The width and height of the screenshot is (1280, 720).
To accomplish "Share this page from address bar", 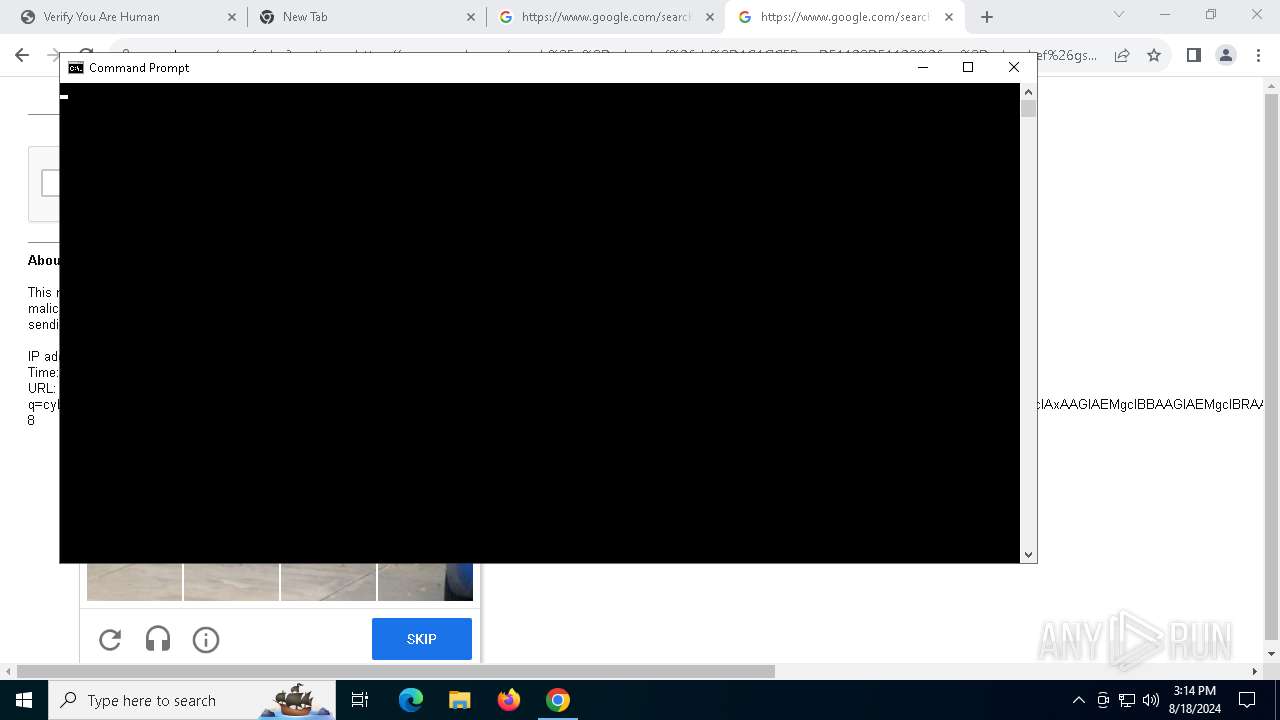I will pyautogui.click(x=1122, y=55).
